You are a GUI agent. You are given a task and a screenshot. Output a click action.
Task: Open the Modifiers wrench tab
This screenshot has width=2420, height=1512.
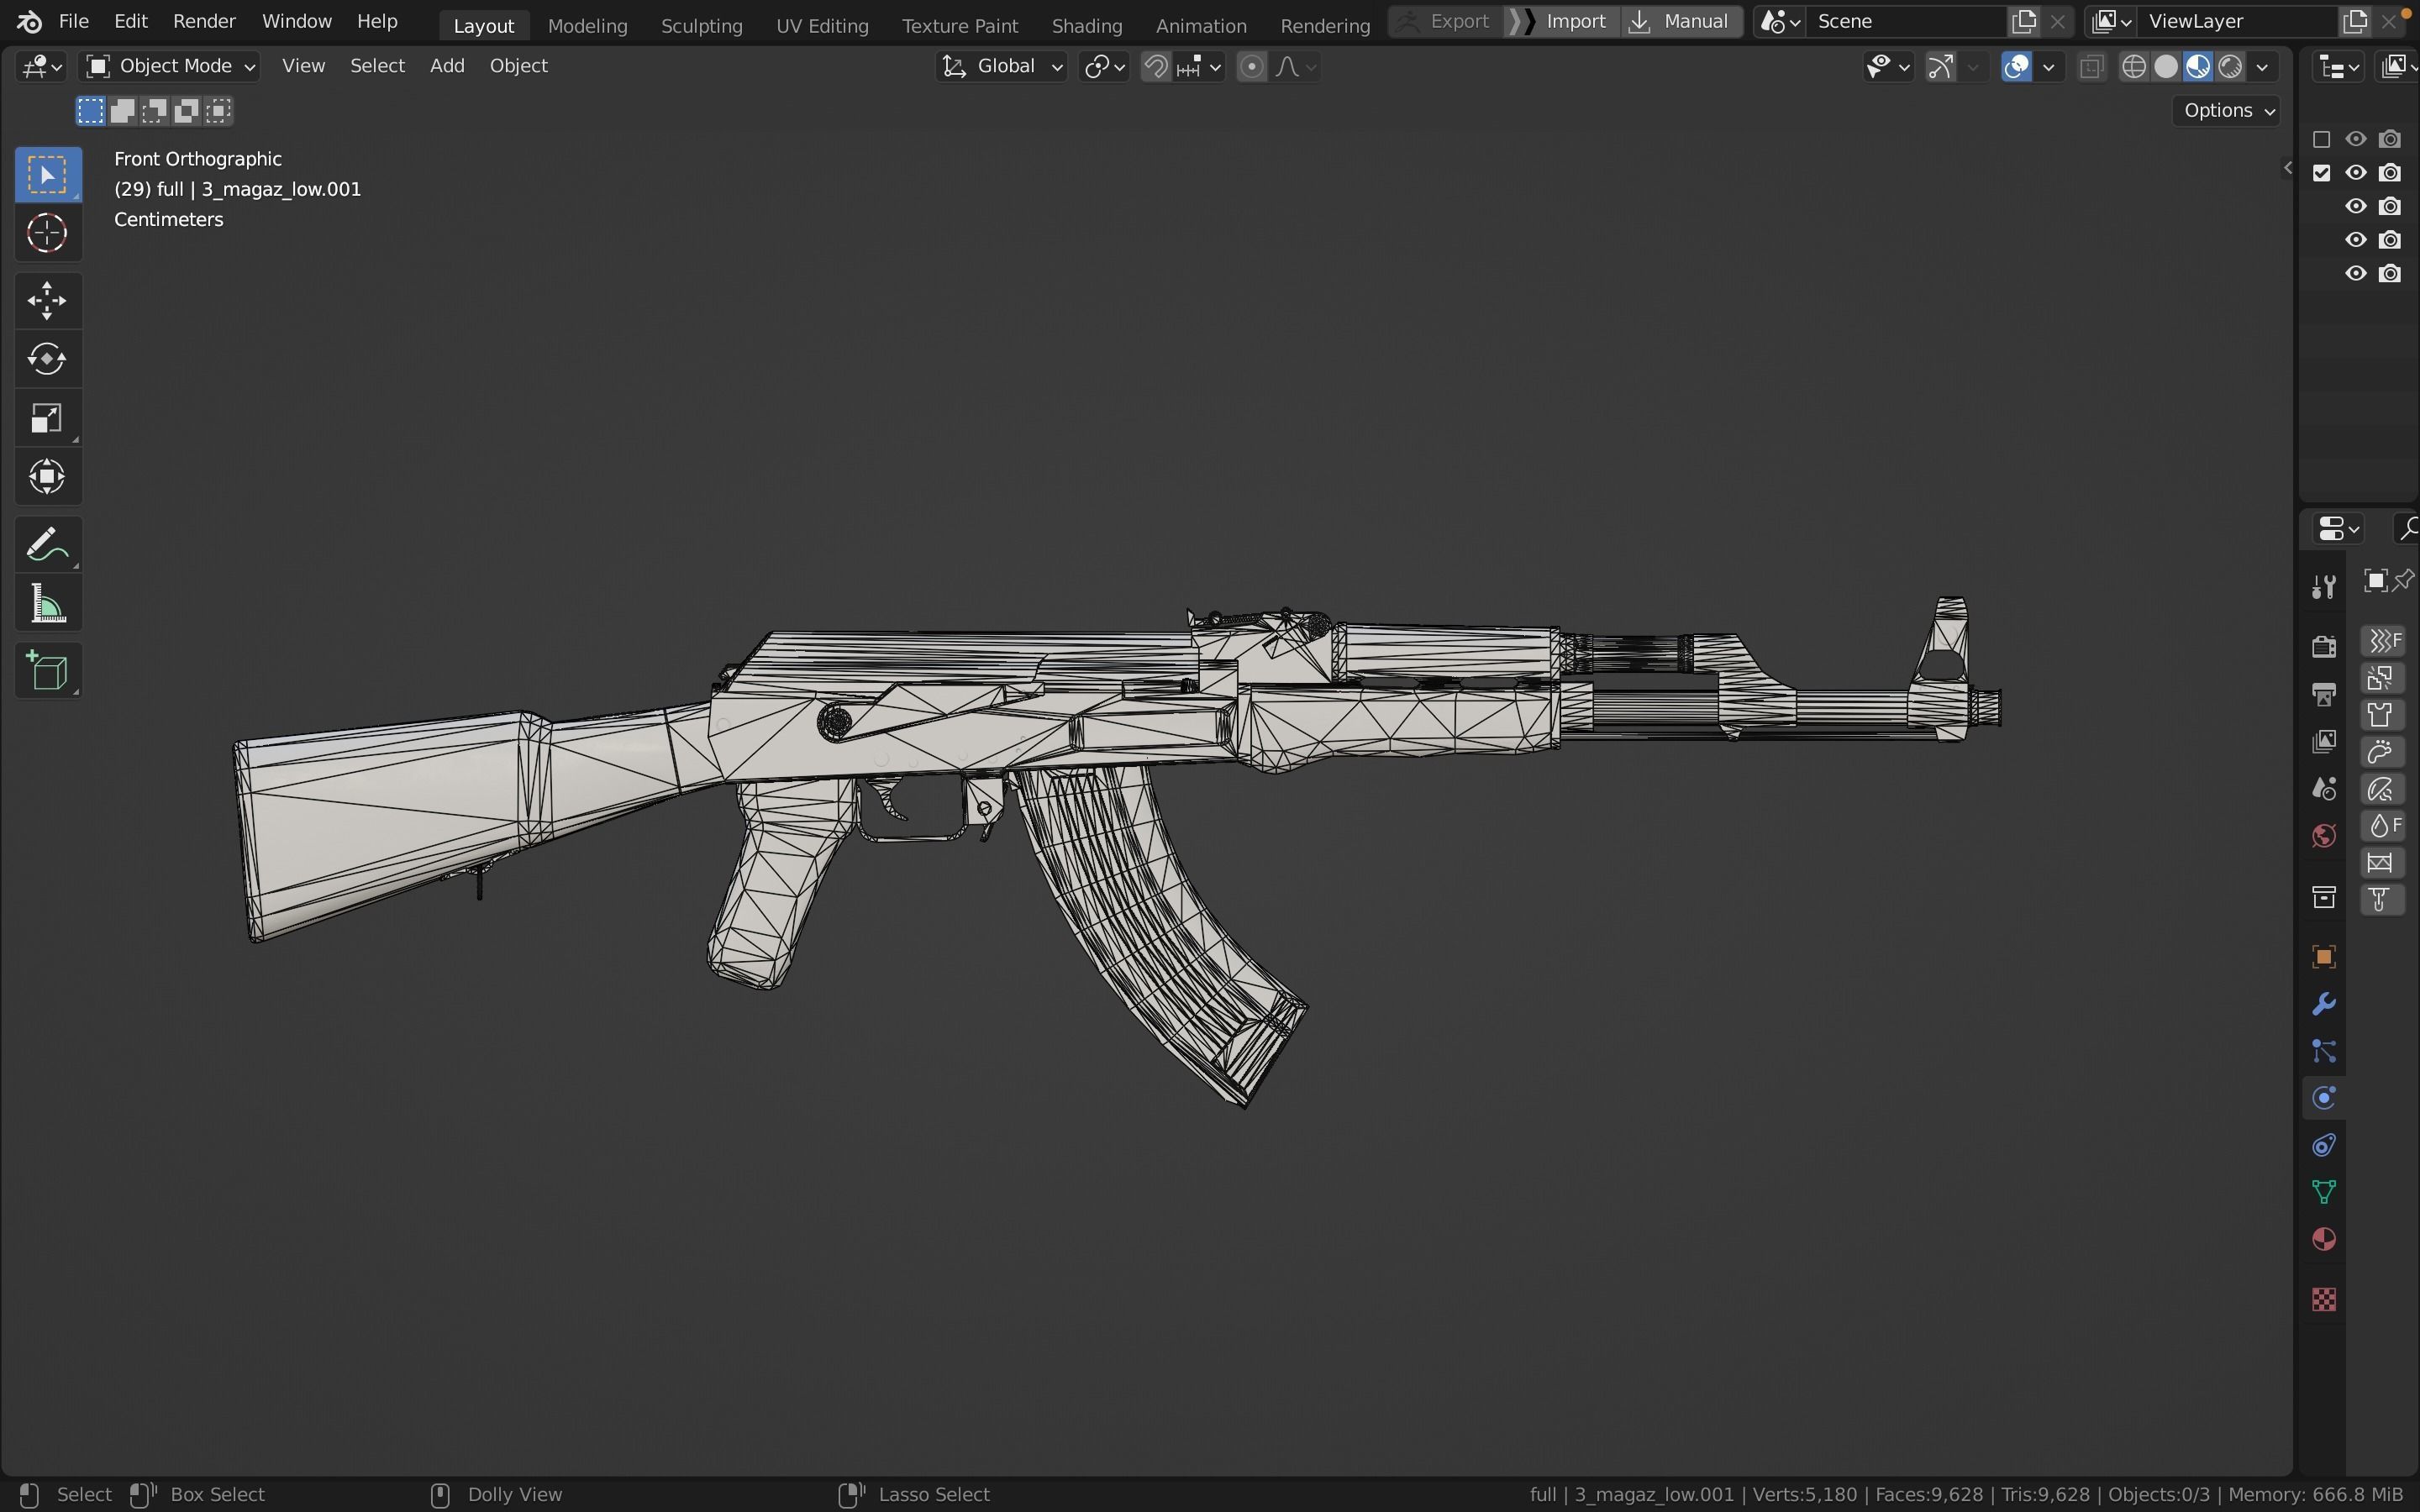tap(2324, 1004)
